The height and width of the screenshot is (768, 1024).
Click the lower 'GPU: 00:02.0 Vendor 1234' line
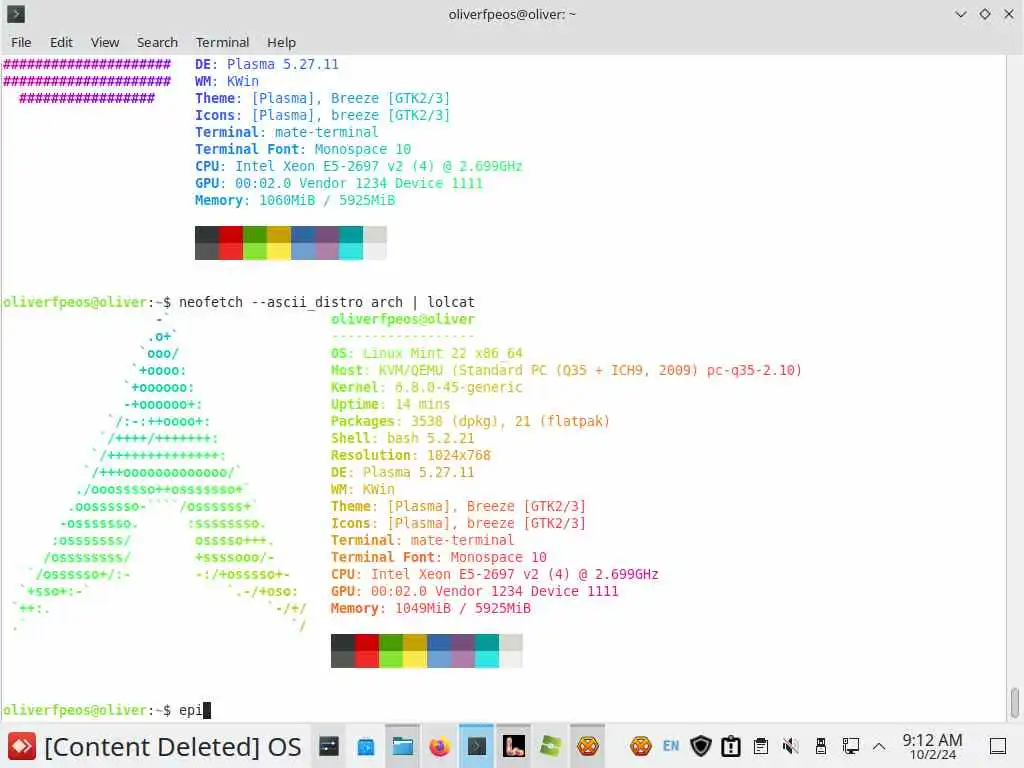coord(475,591)
